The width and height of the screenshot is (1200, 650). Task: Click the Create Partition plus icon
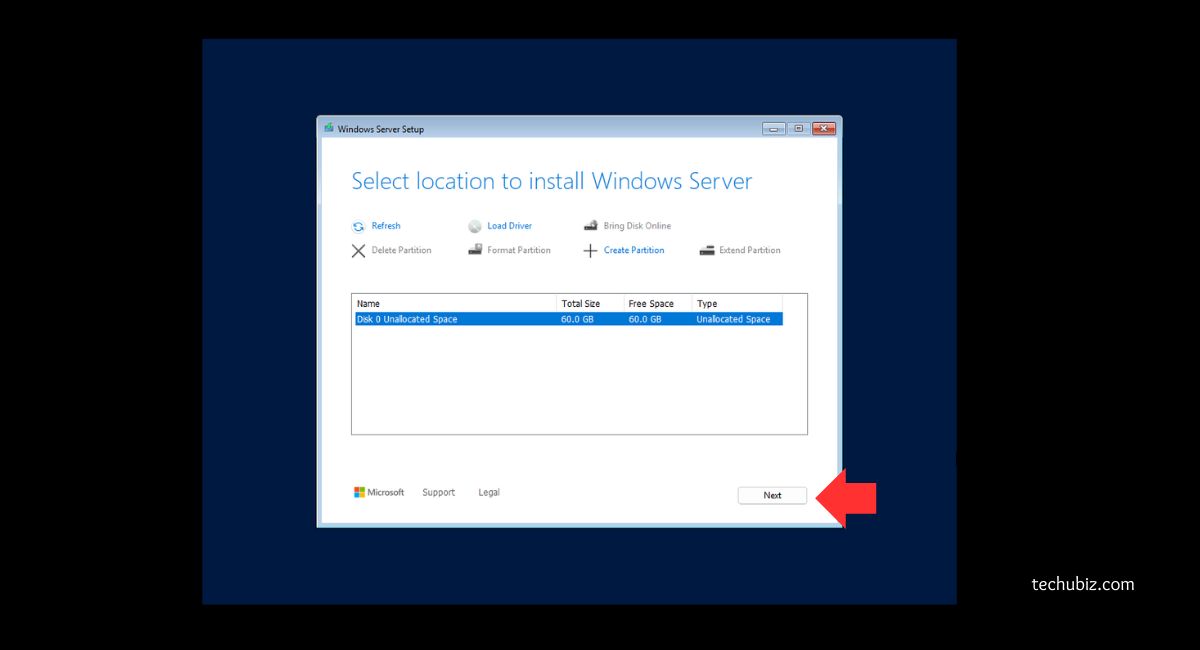[591, 251]
